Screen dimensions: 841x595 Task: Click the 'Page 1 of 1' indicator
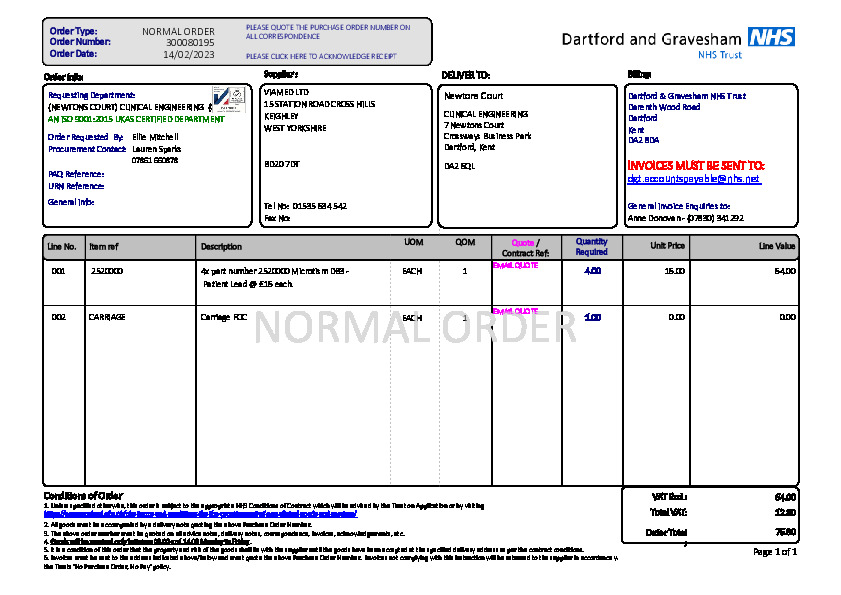[774, 552]
